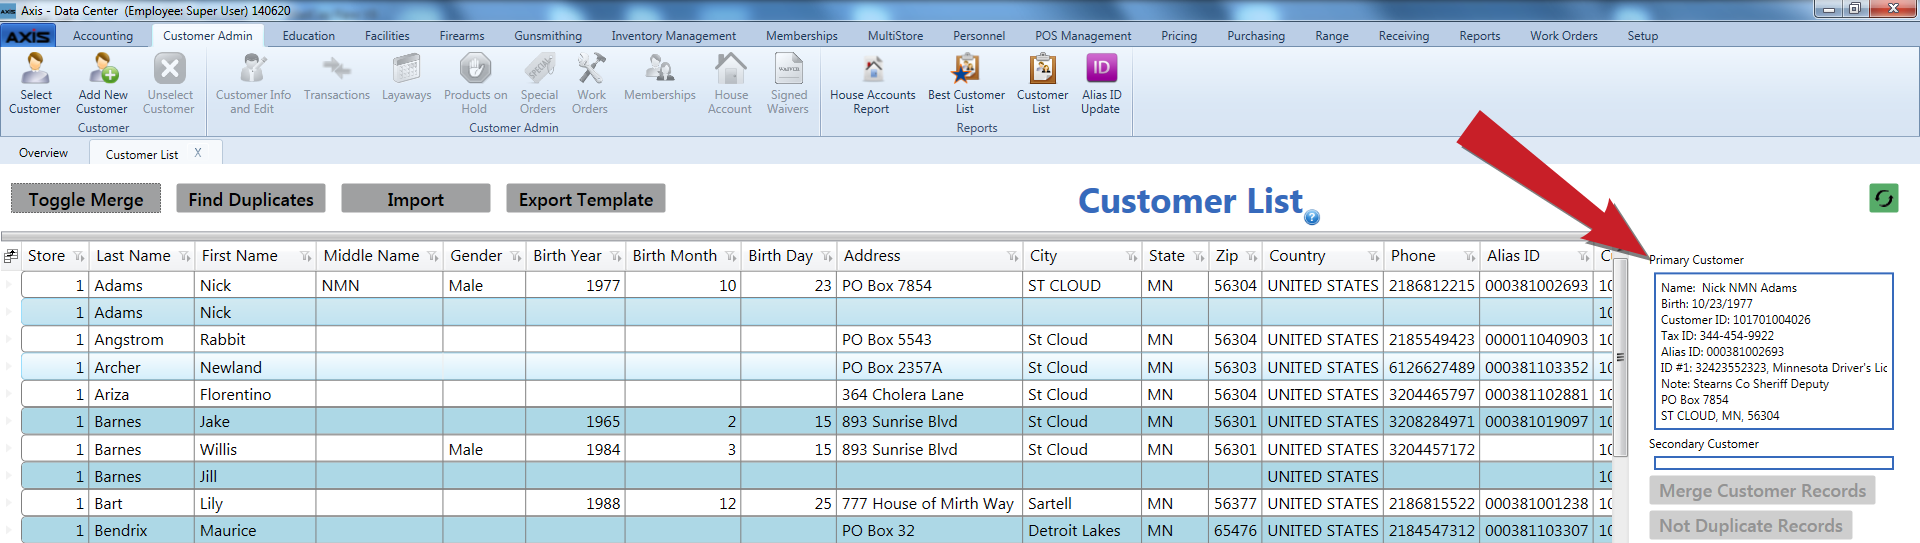Open the First Name column filter

coord(306,257)
